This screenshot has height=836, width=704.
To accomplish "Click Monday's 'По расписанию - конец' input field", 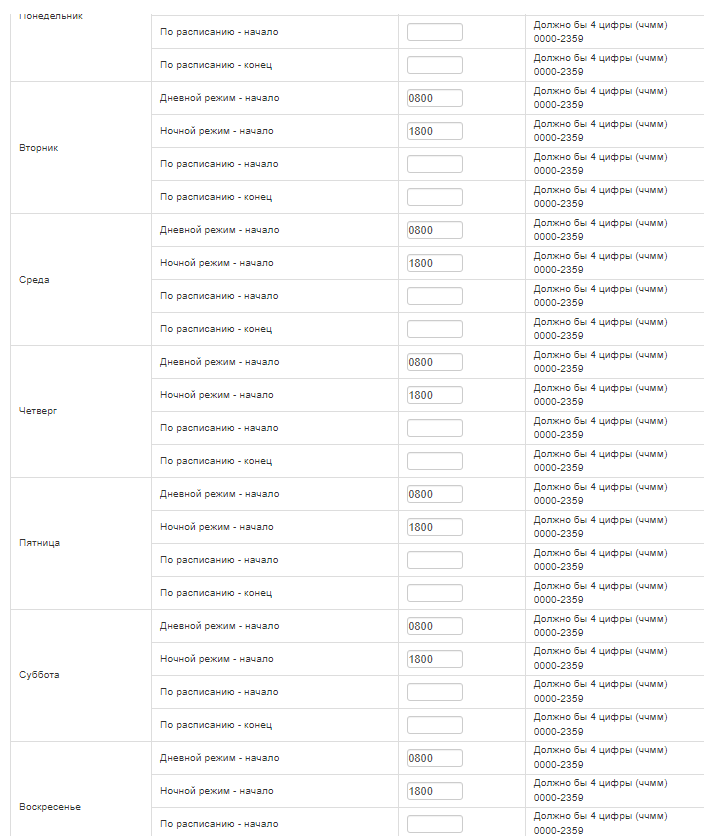I will click(435, 65).
